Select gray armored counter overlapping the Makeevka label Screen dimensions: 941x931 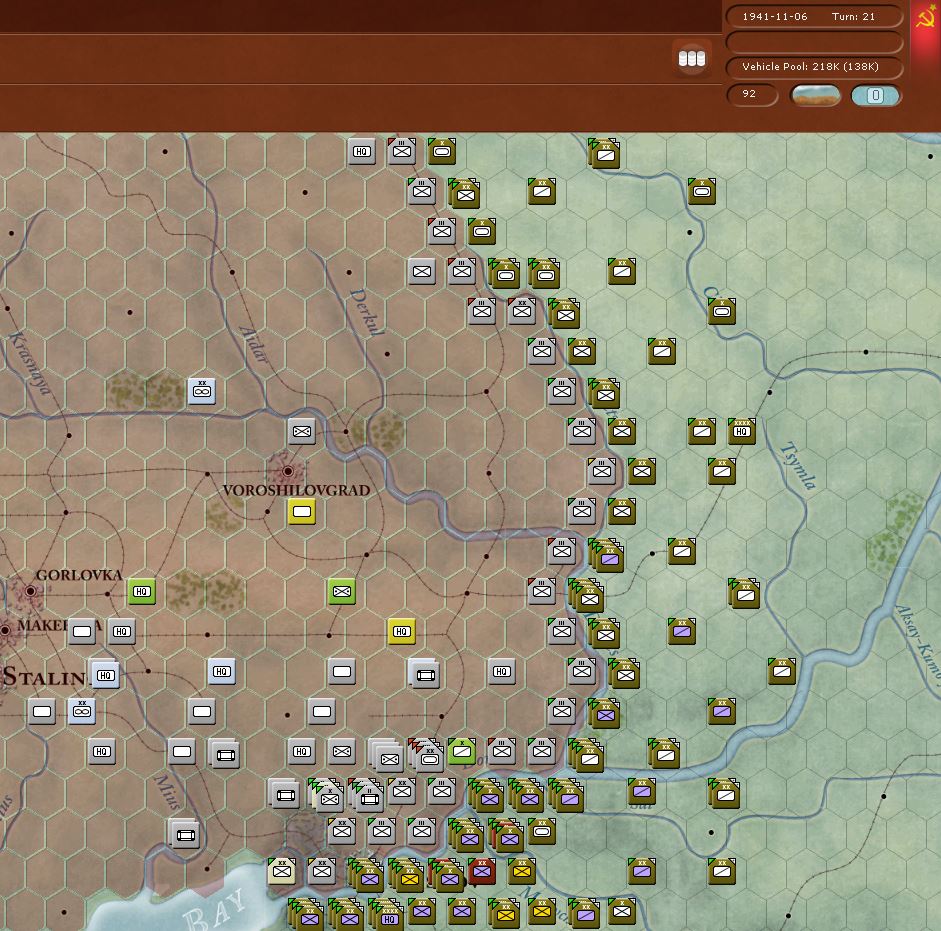click(82, 631)
